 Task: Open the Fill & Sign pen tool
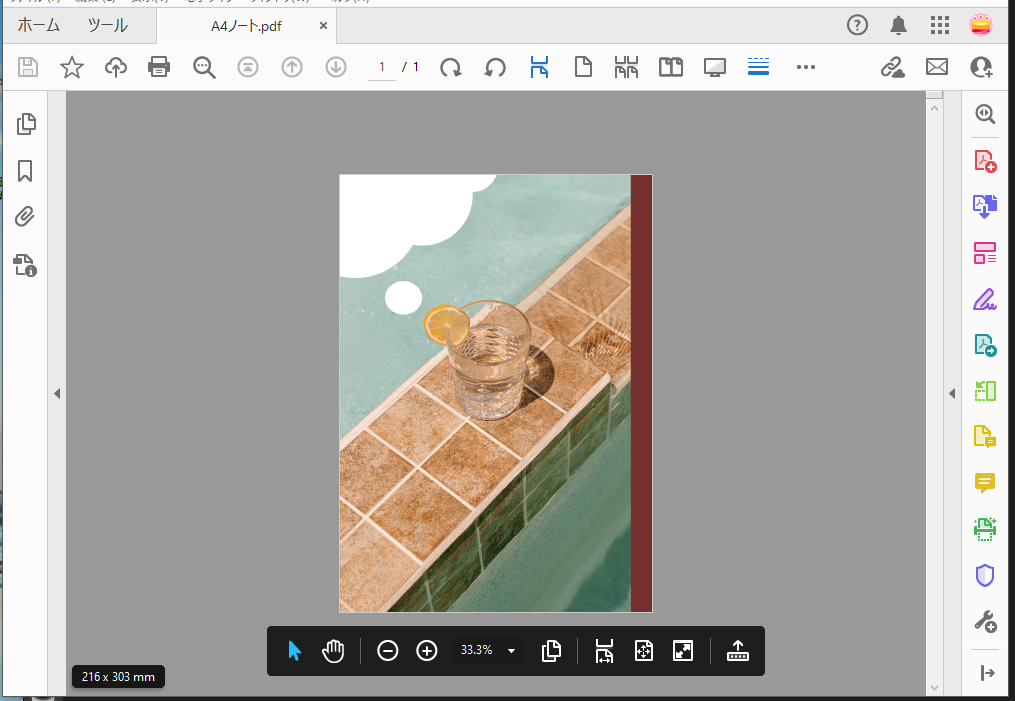tap(985, 299)
